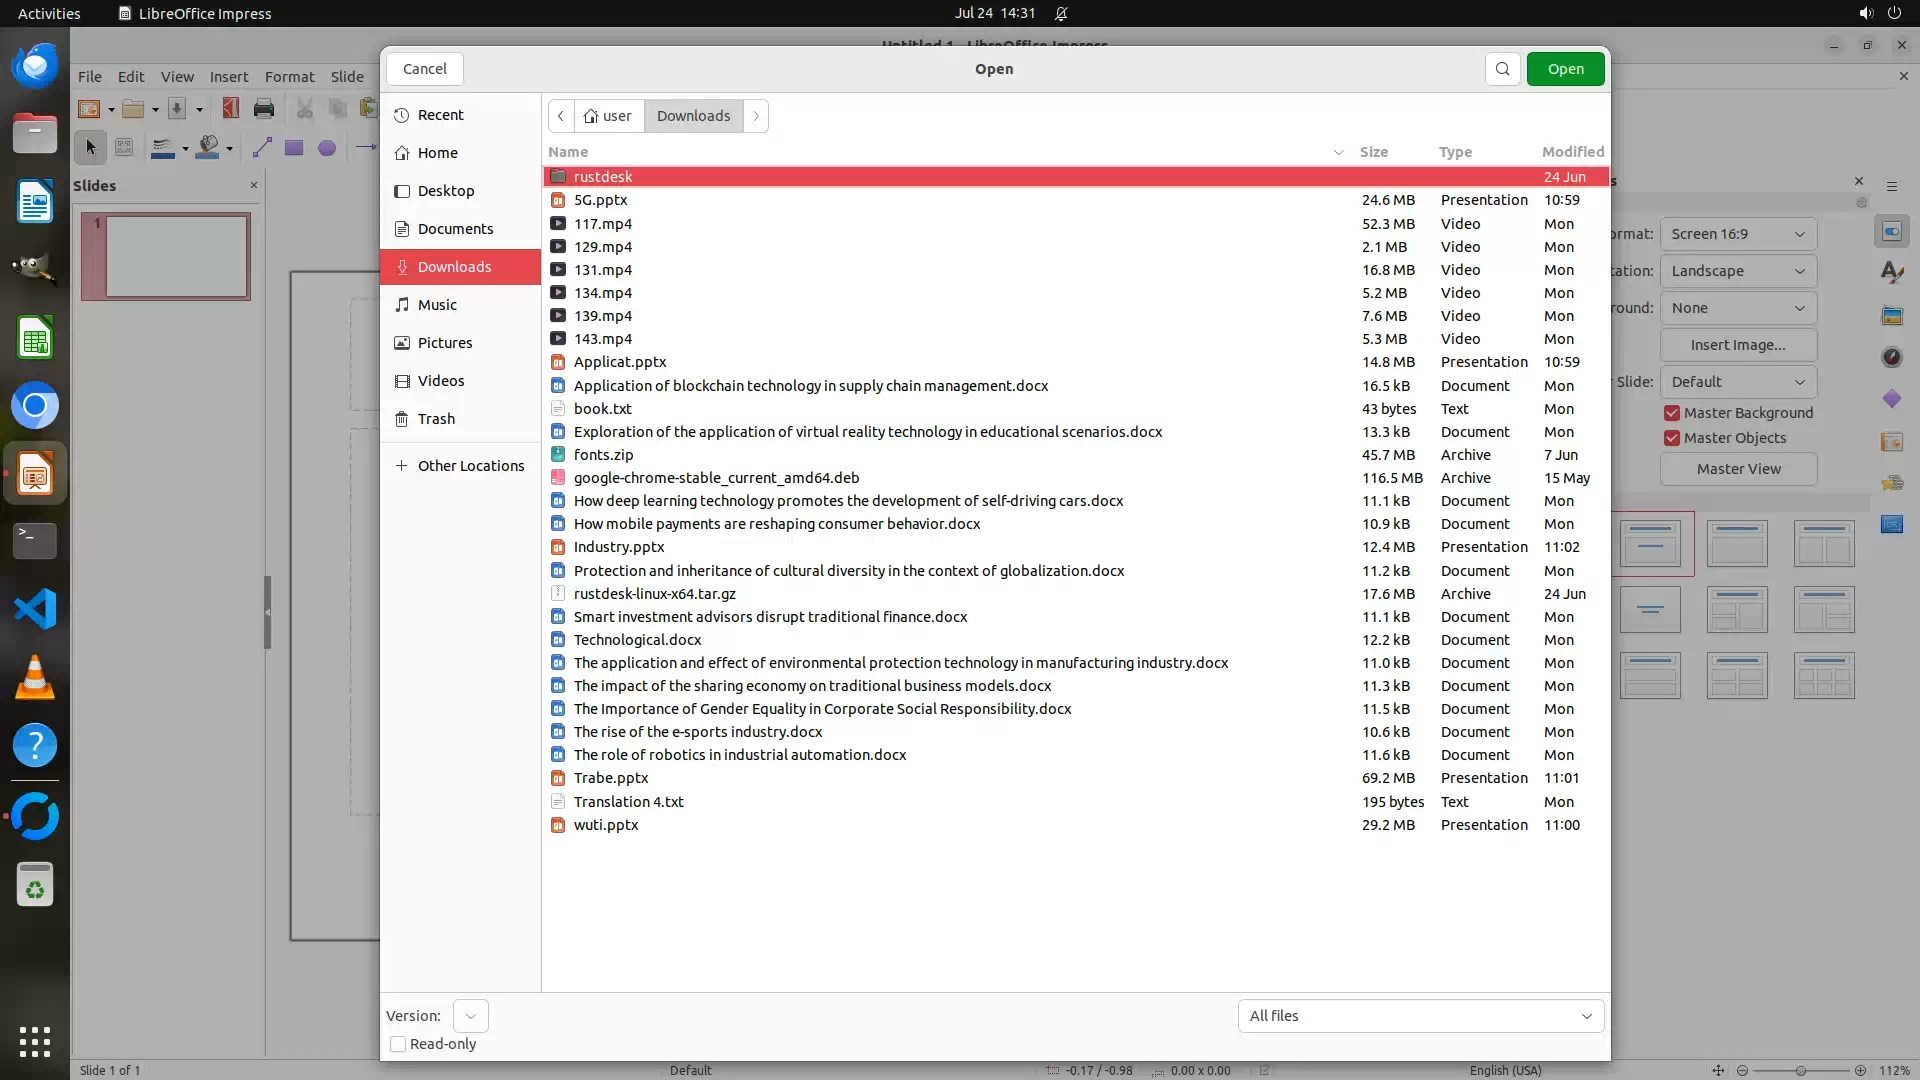The image size is (1920, 1080).
Task: Click the green Open button
Action: tap(1565, 69)
